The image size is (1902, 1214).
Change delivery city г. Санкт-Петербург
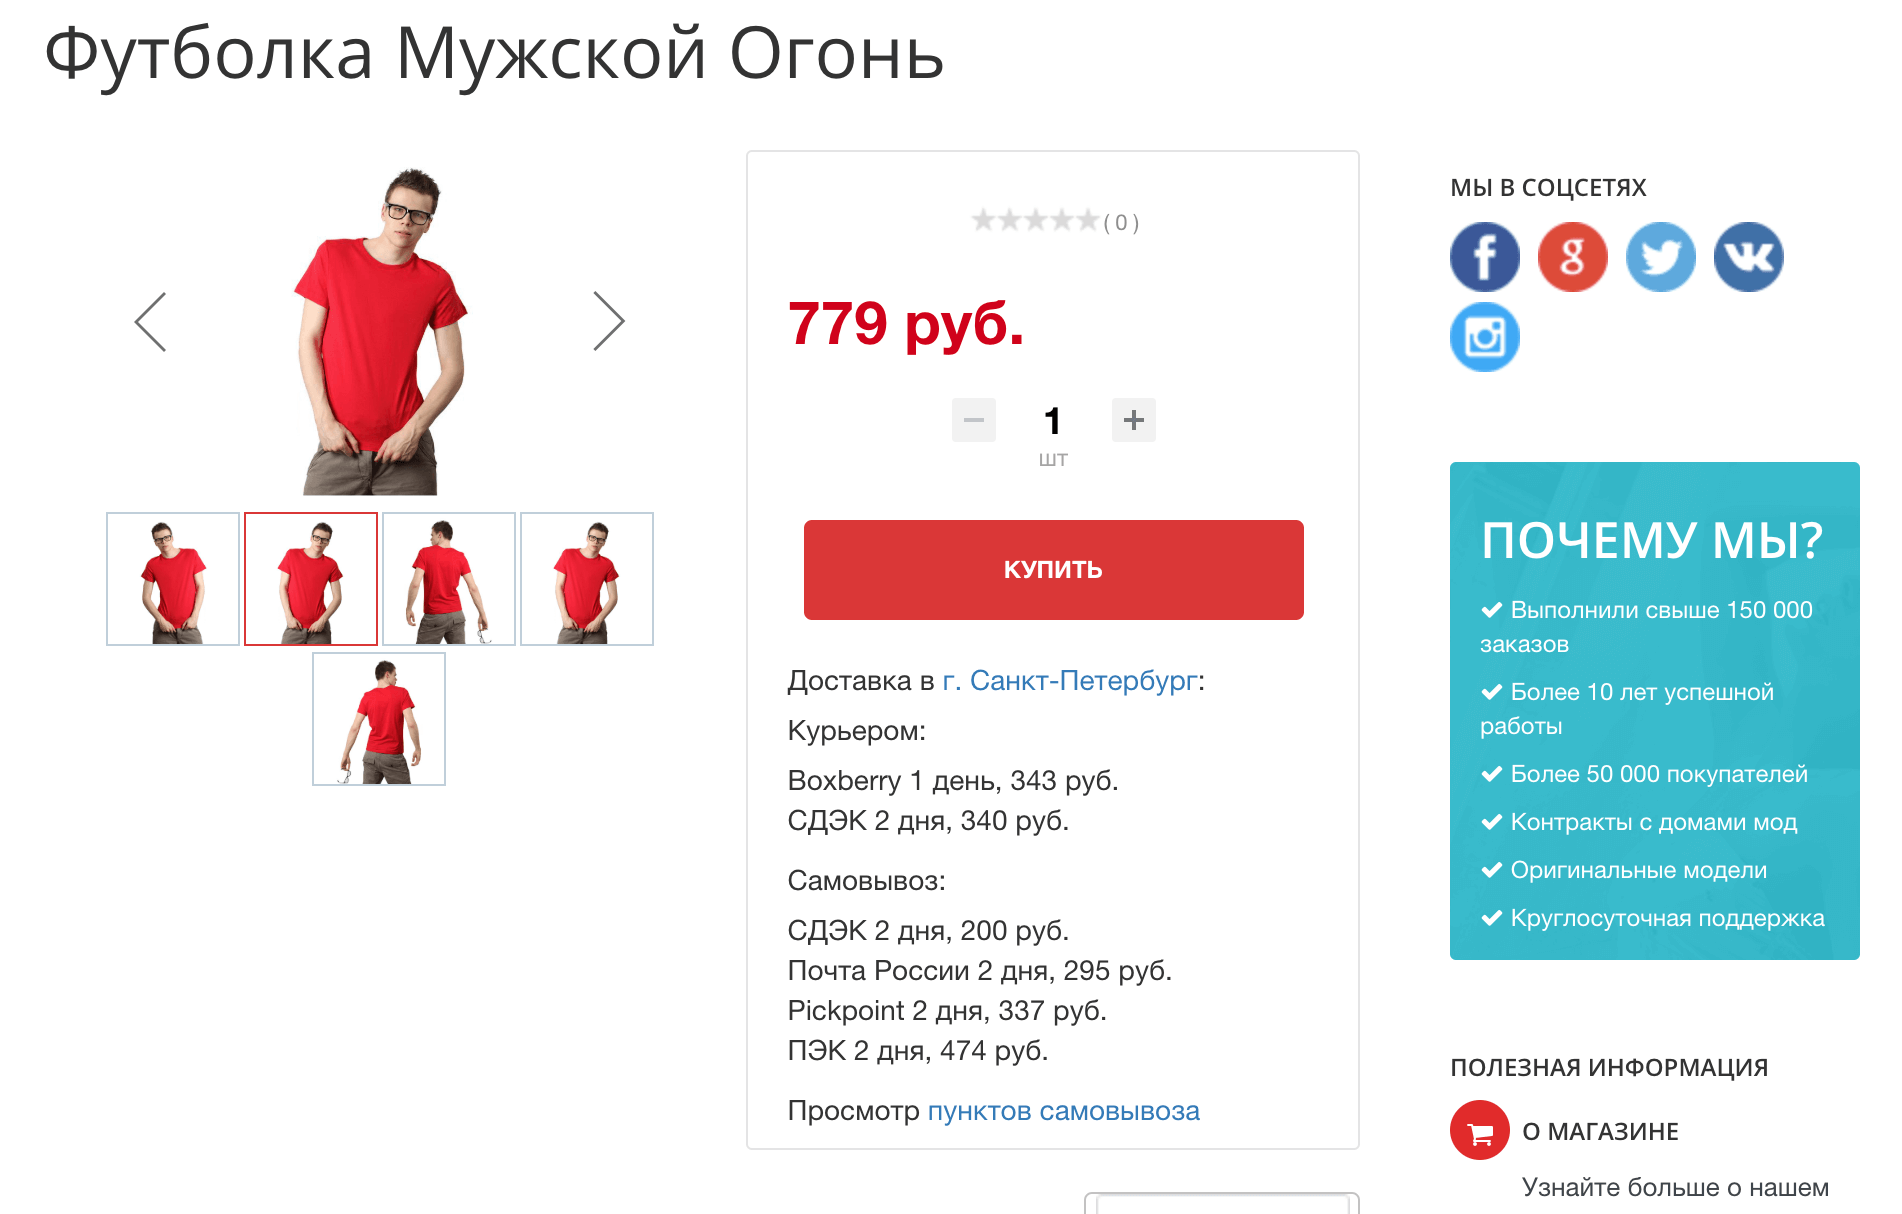pos(1070,681)
